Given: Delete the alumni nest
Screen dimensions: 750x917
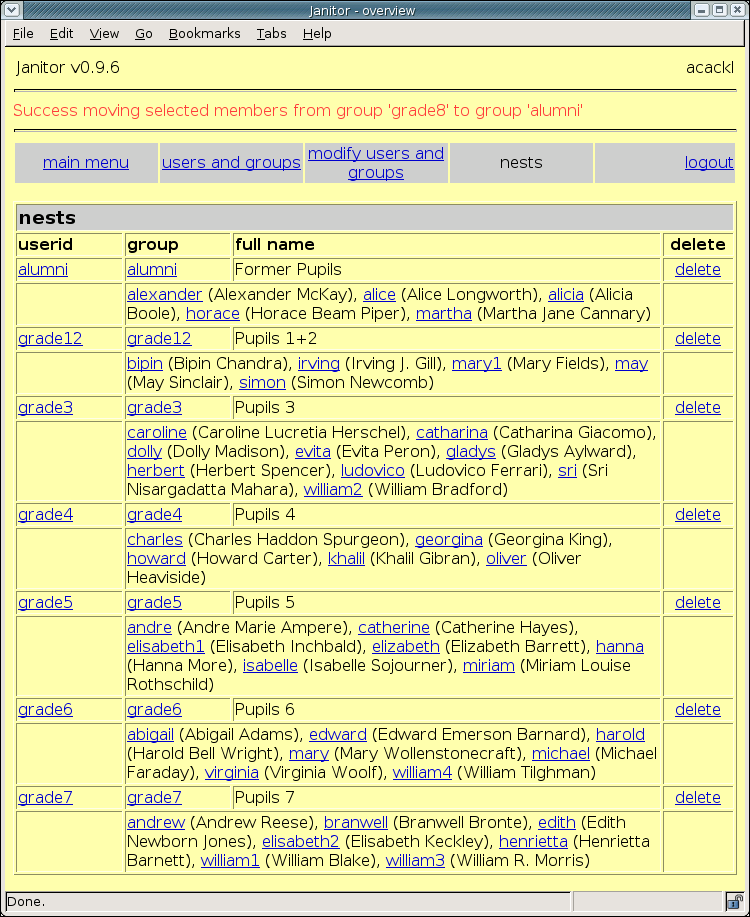Looking at the screenshot, I should coord(697,270).
